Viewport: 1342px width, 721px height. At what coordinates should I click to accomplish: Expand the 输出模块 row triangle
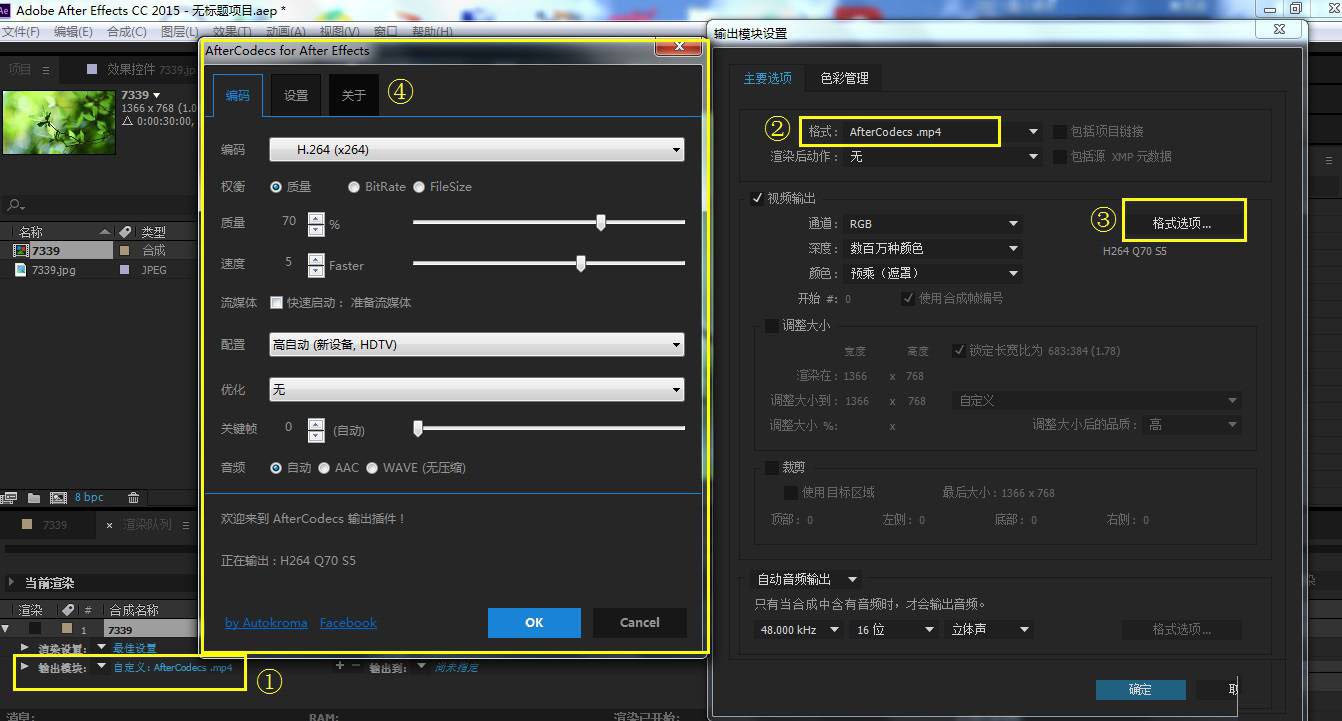click(x=24, y=666)
